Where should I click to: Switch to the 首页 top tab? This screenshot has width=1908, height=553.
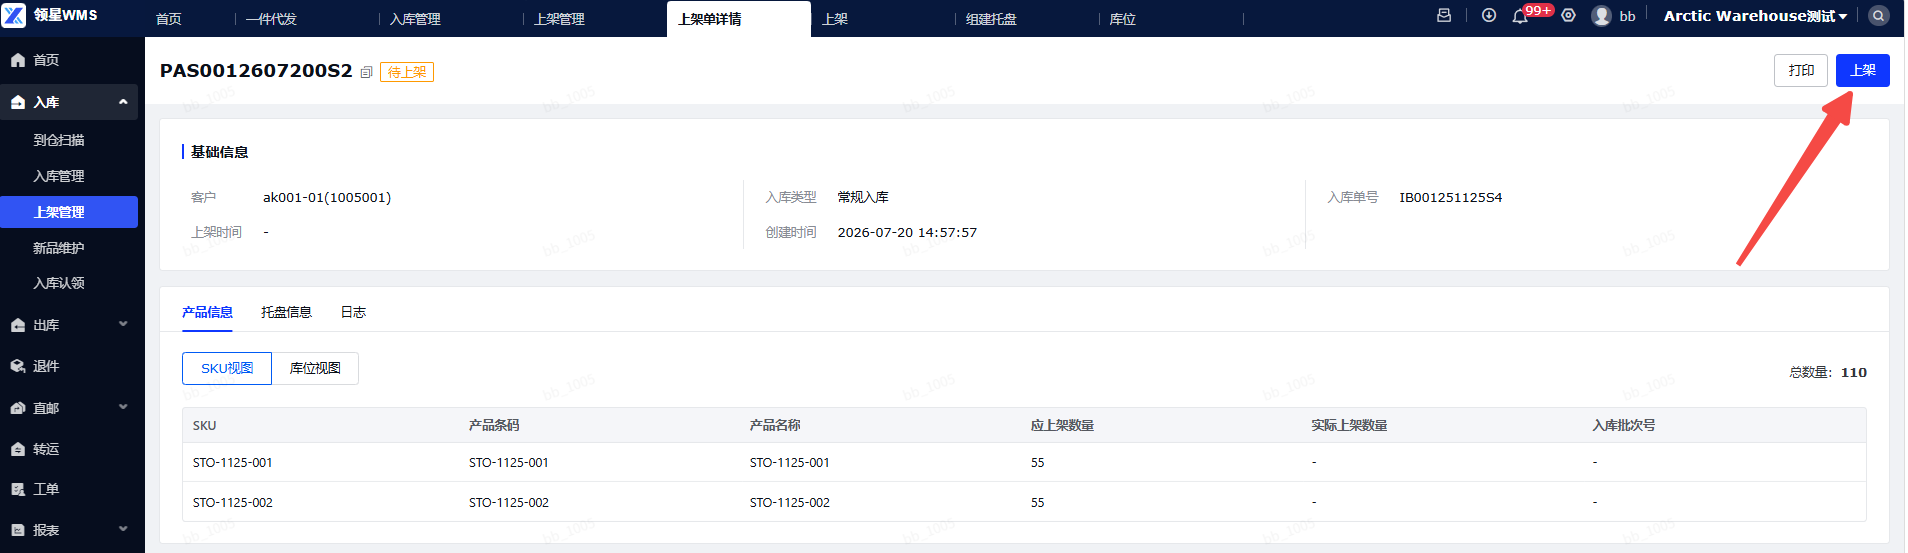click(169, 19)
